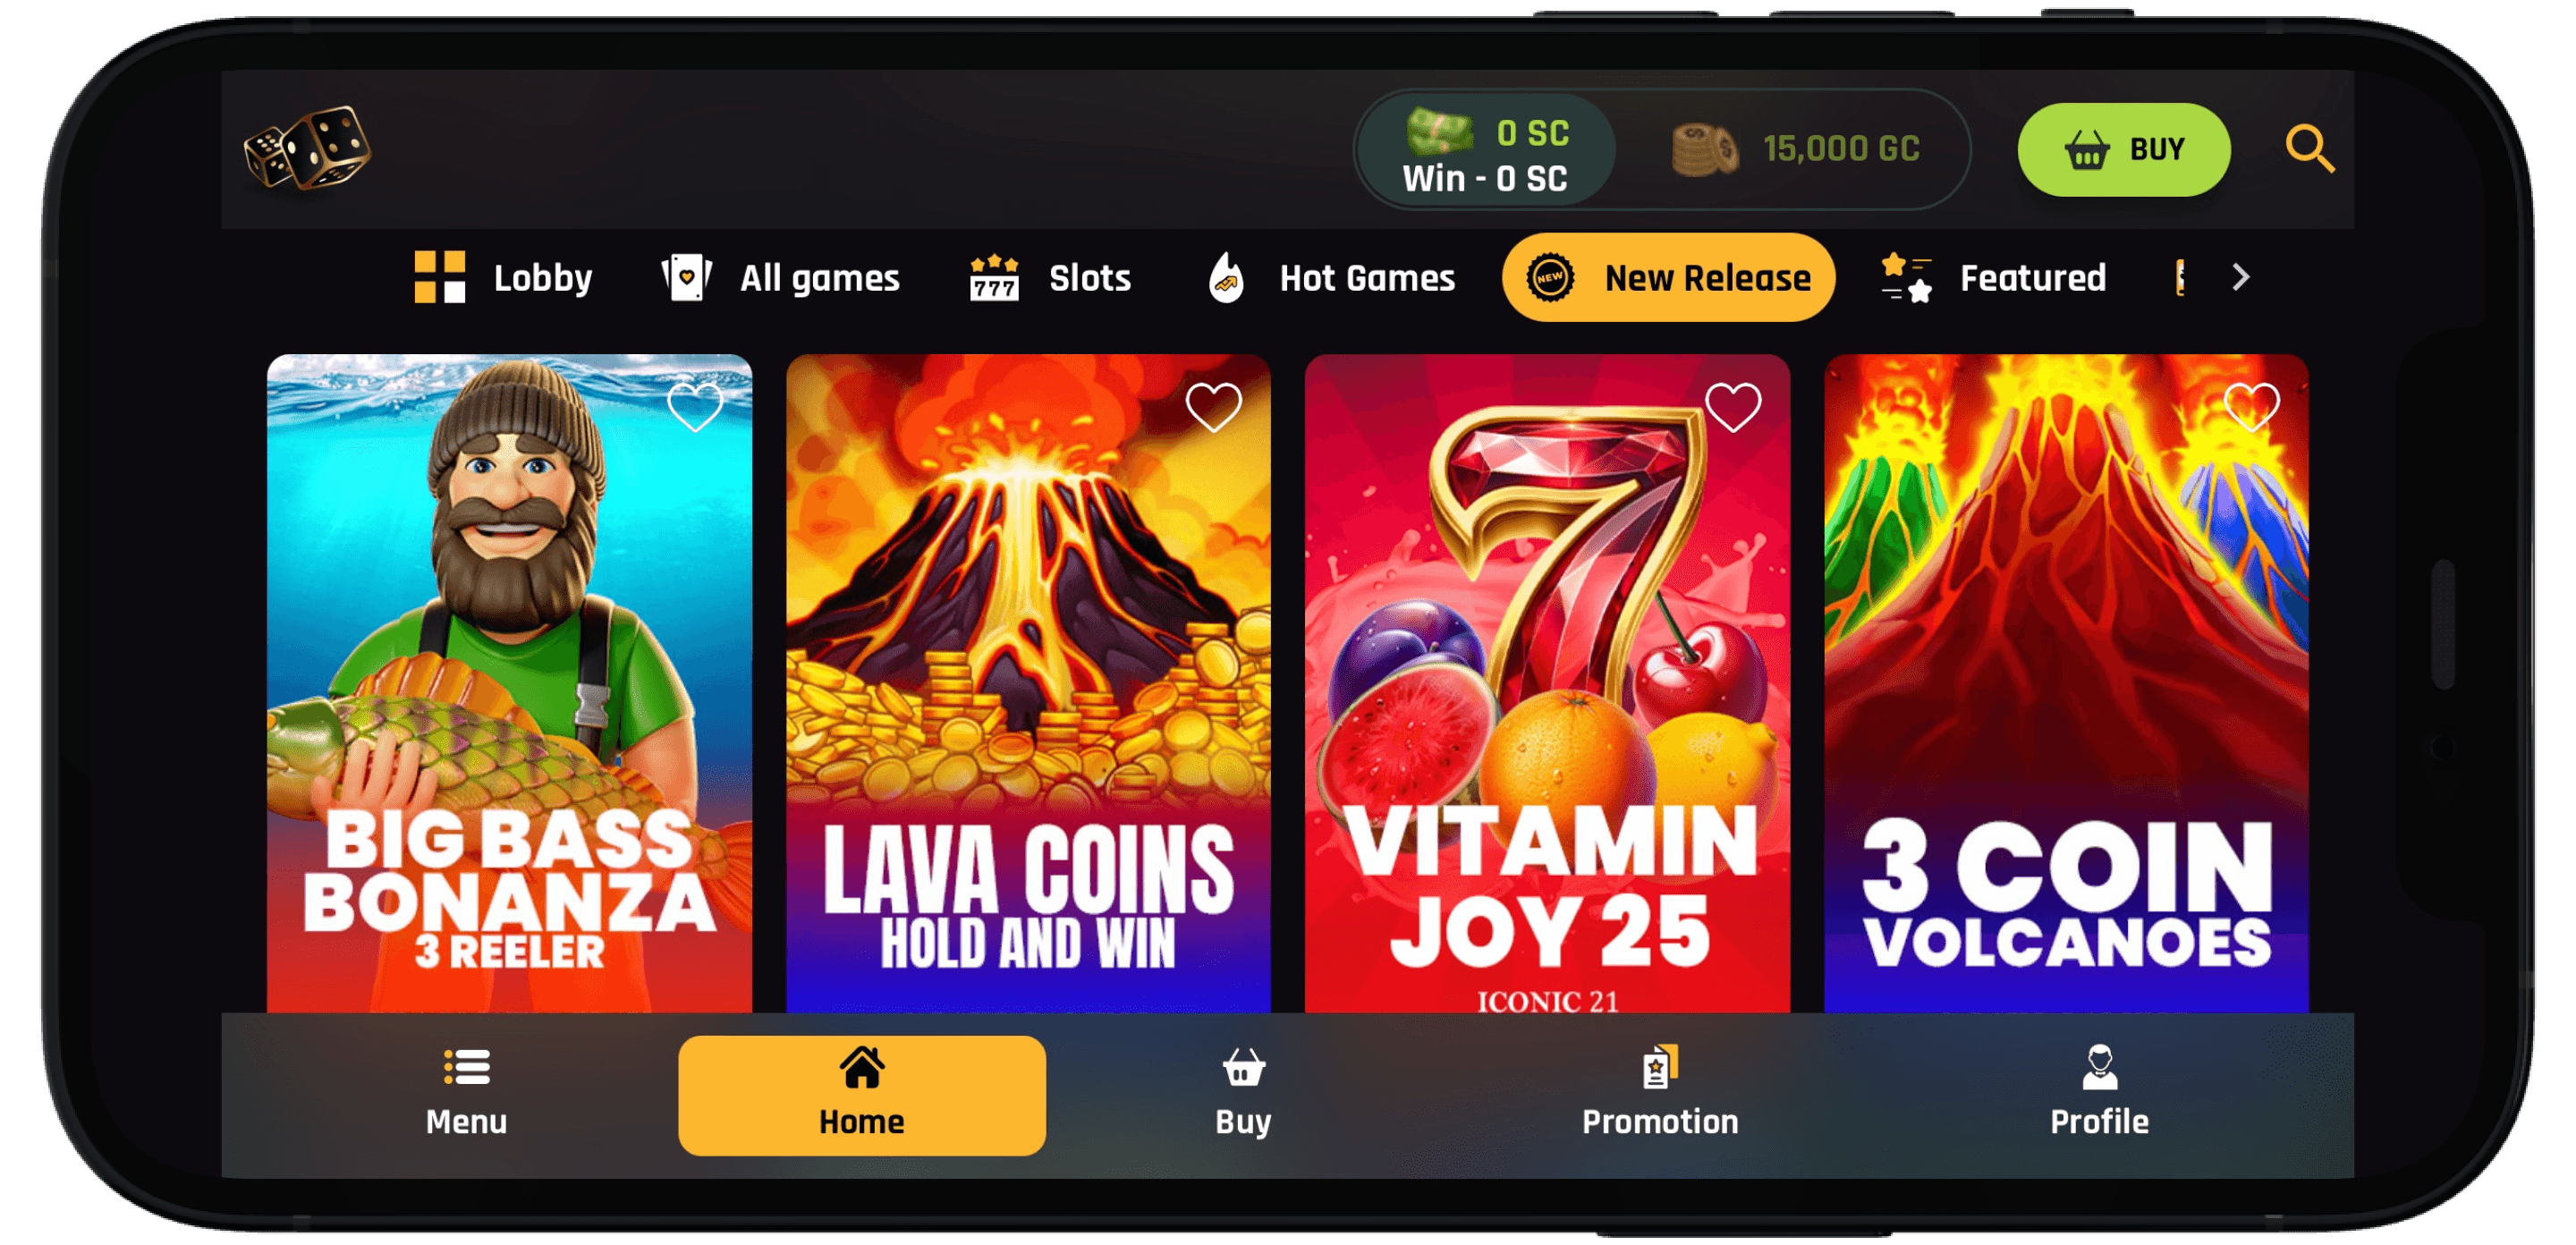Toggle heart on 3 Coin Volcanoes
This screenshot has height=1245, width=2576.
coord(2251,407)
